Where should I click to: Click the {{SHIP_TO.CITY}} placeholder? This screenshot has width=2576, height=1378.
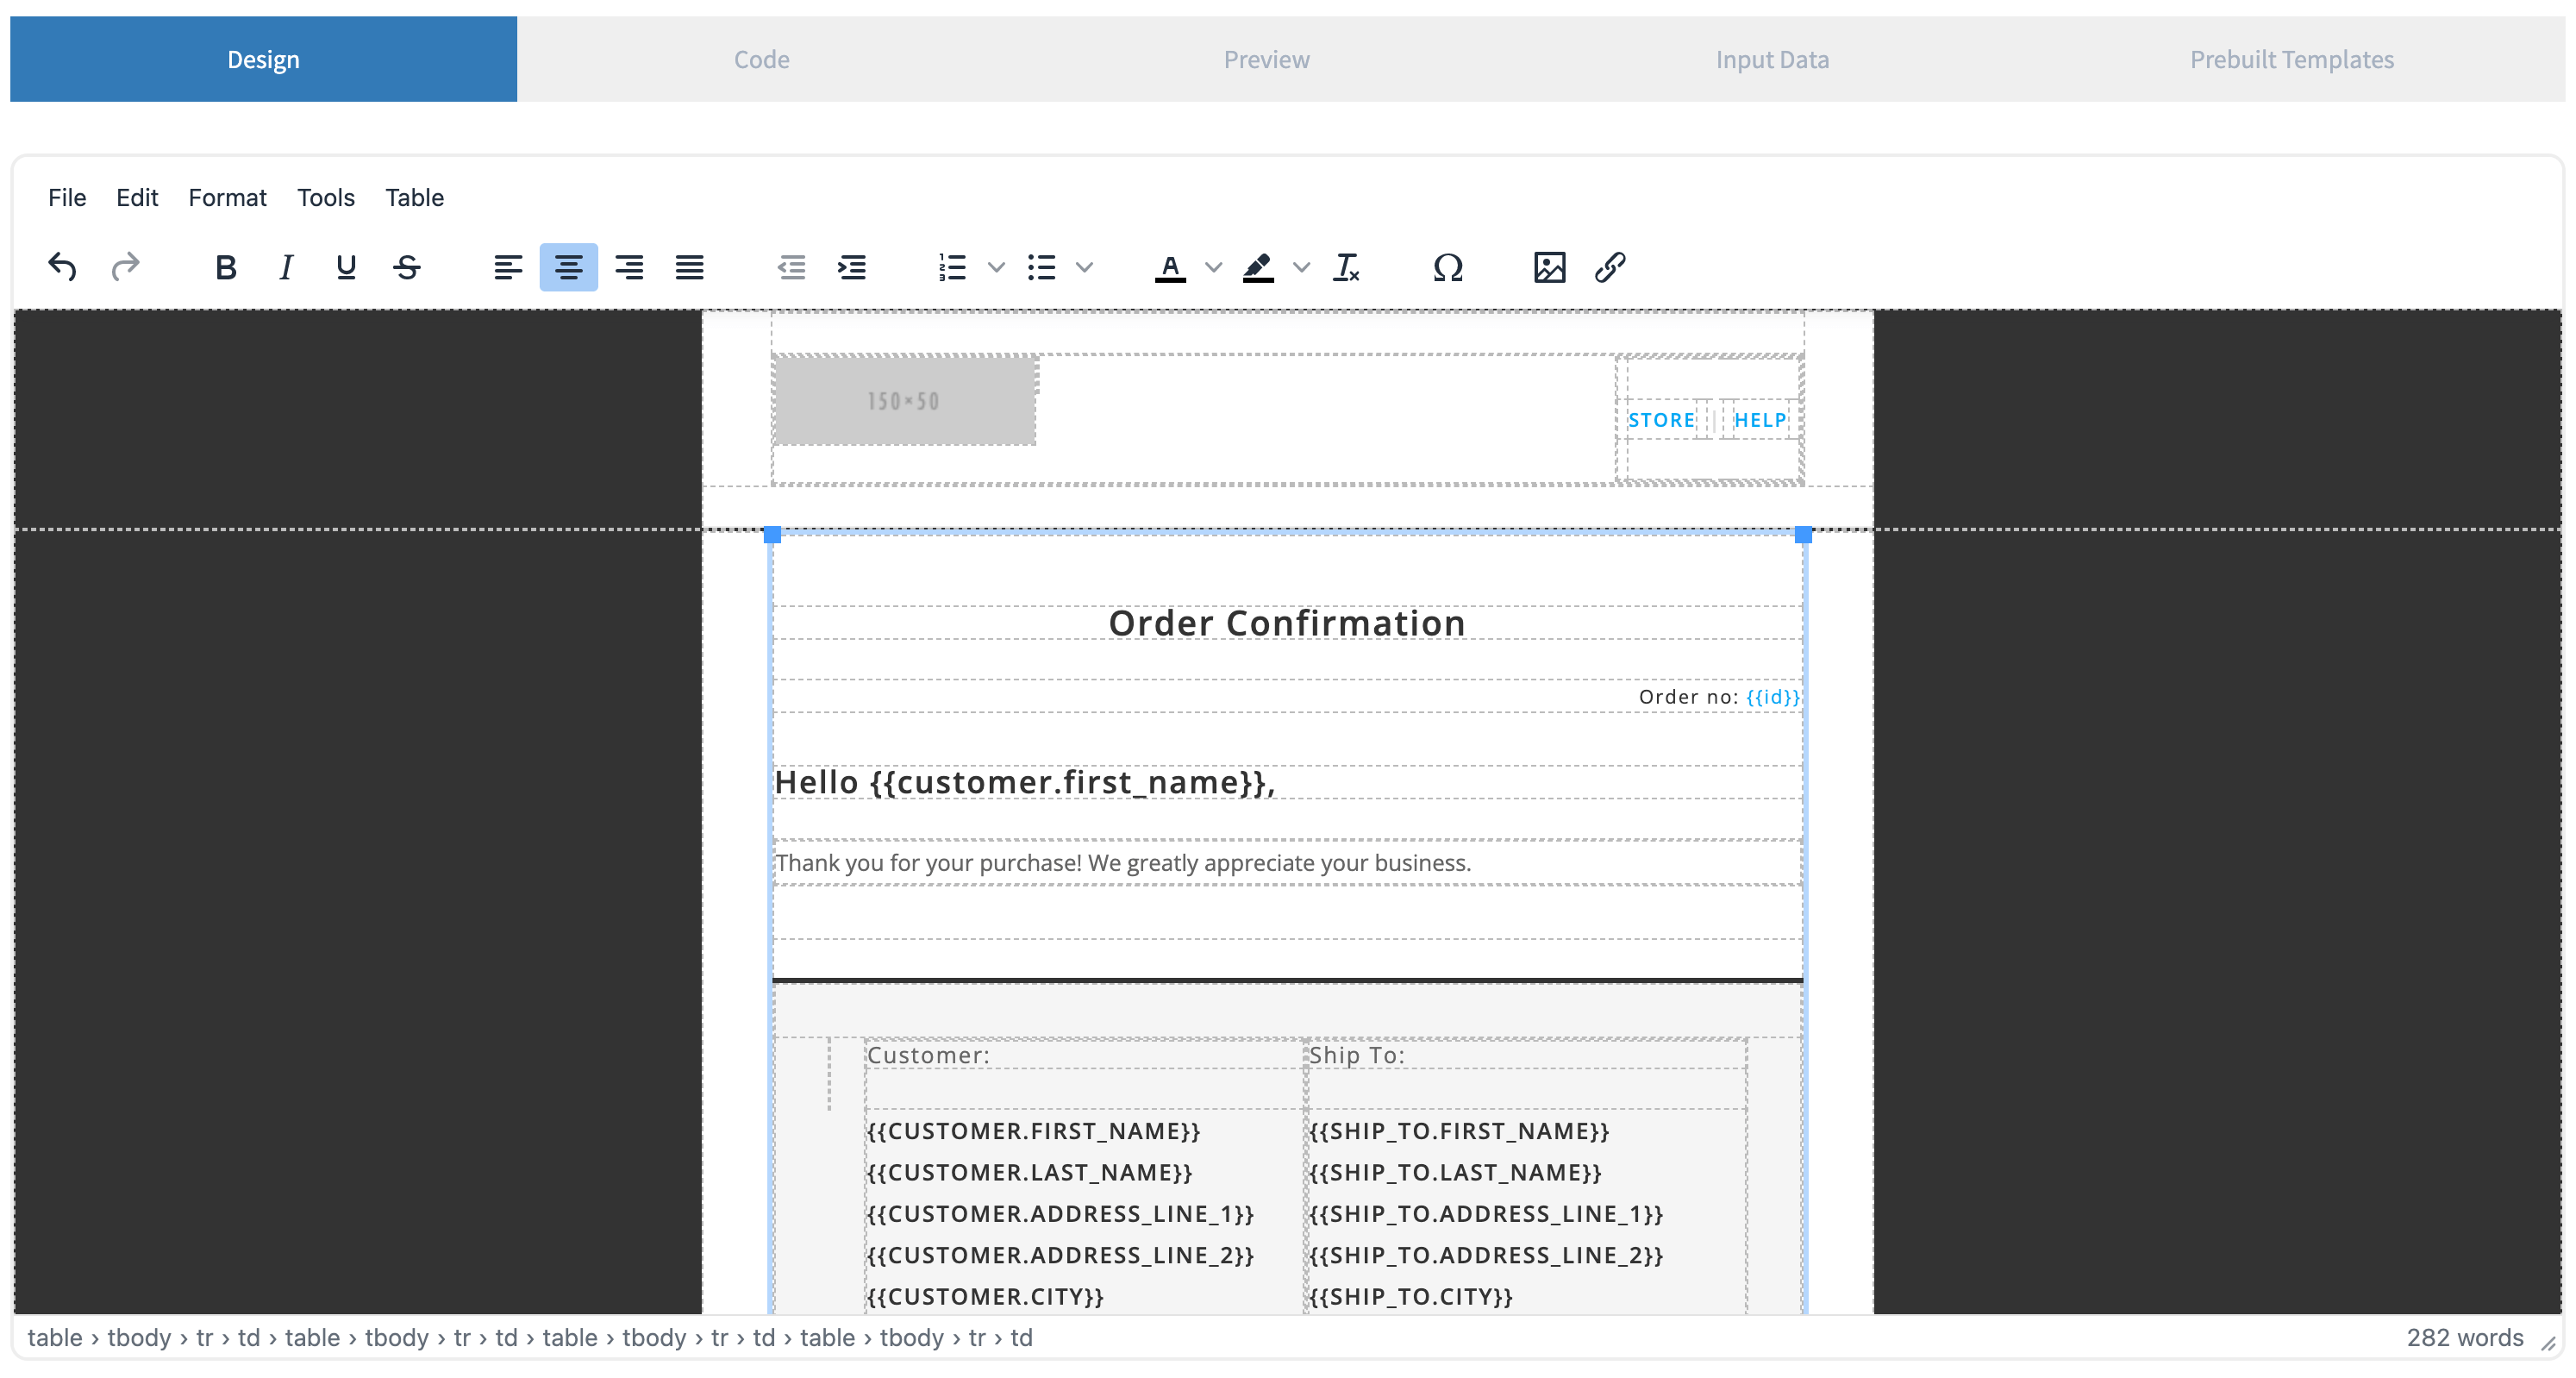1411,1296
